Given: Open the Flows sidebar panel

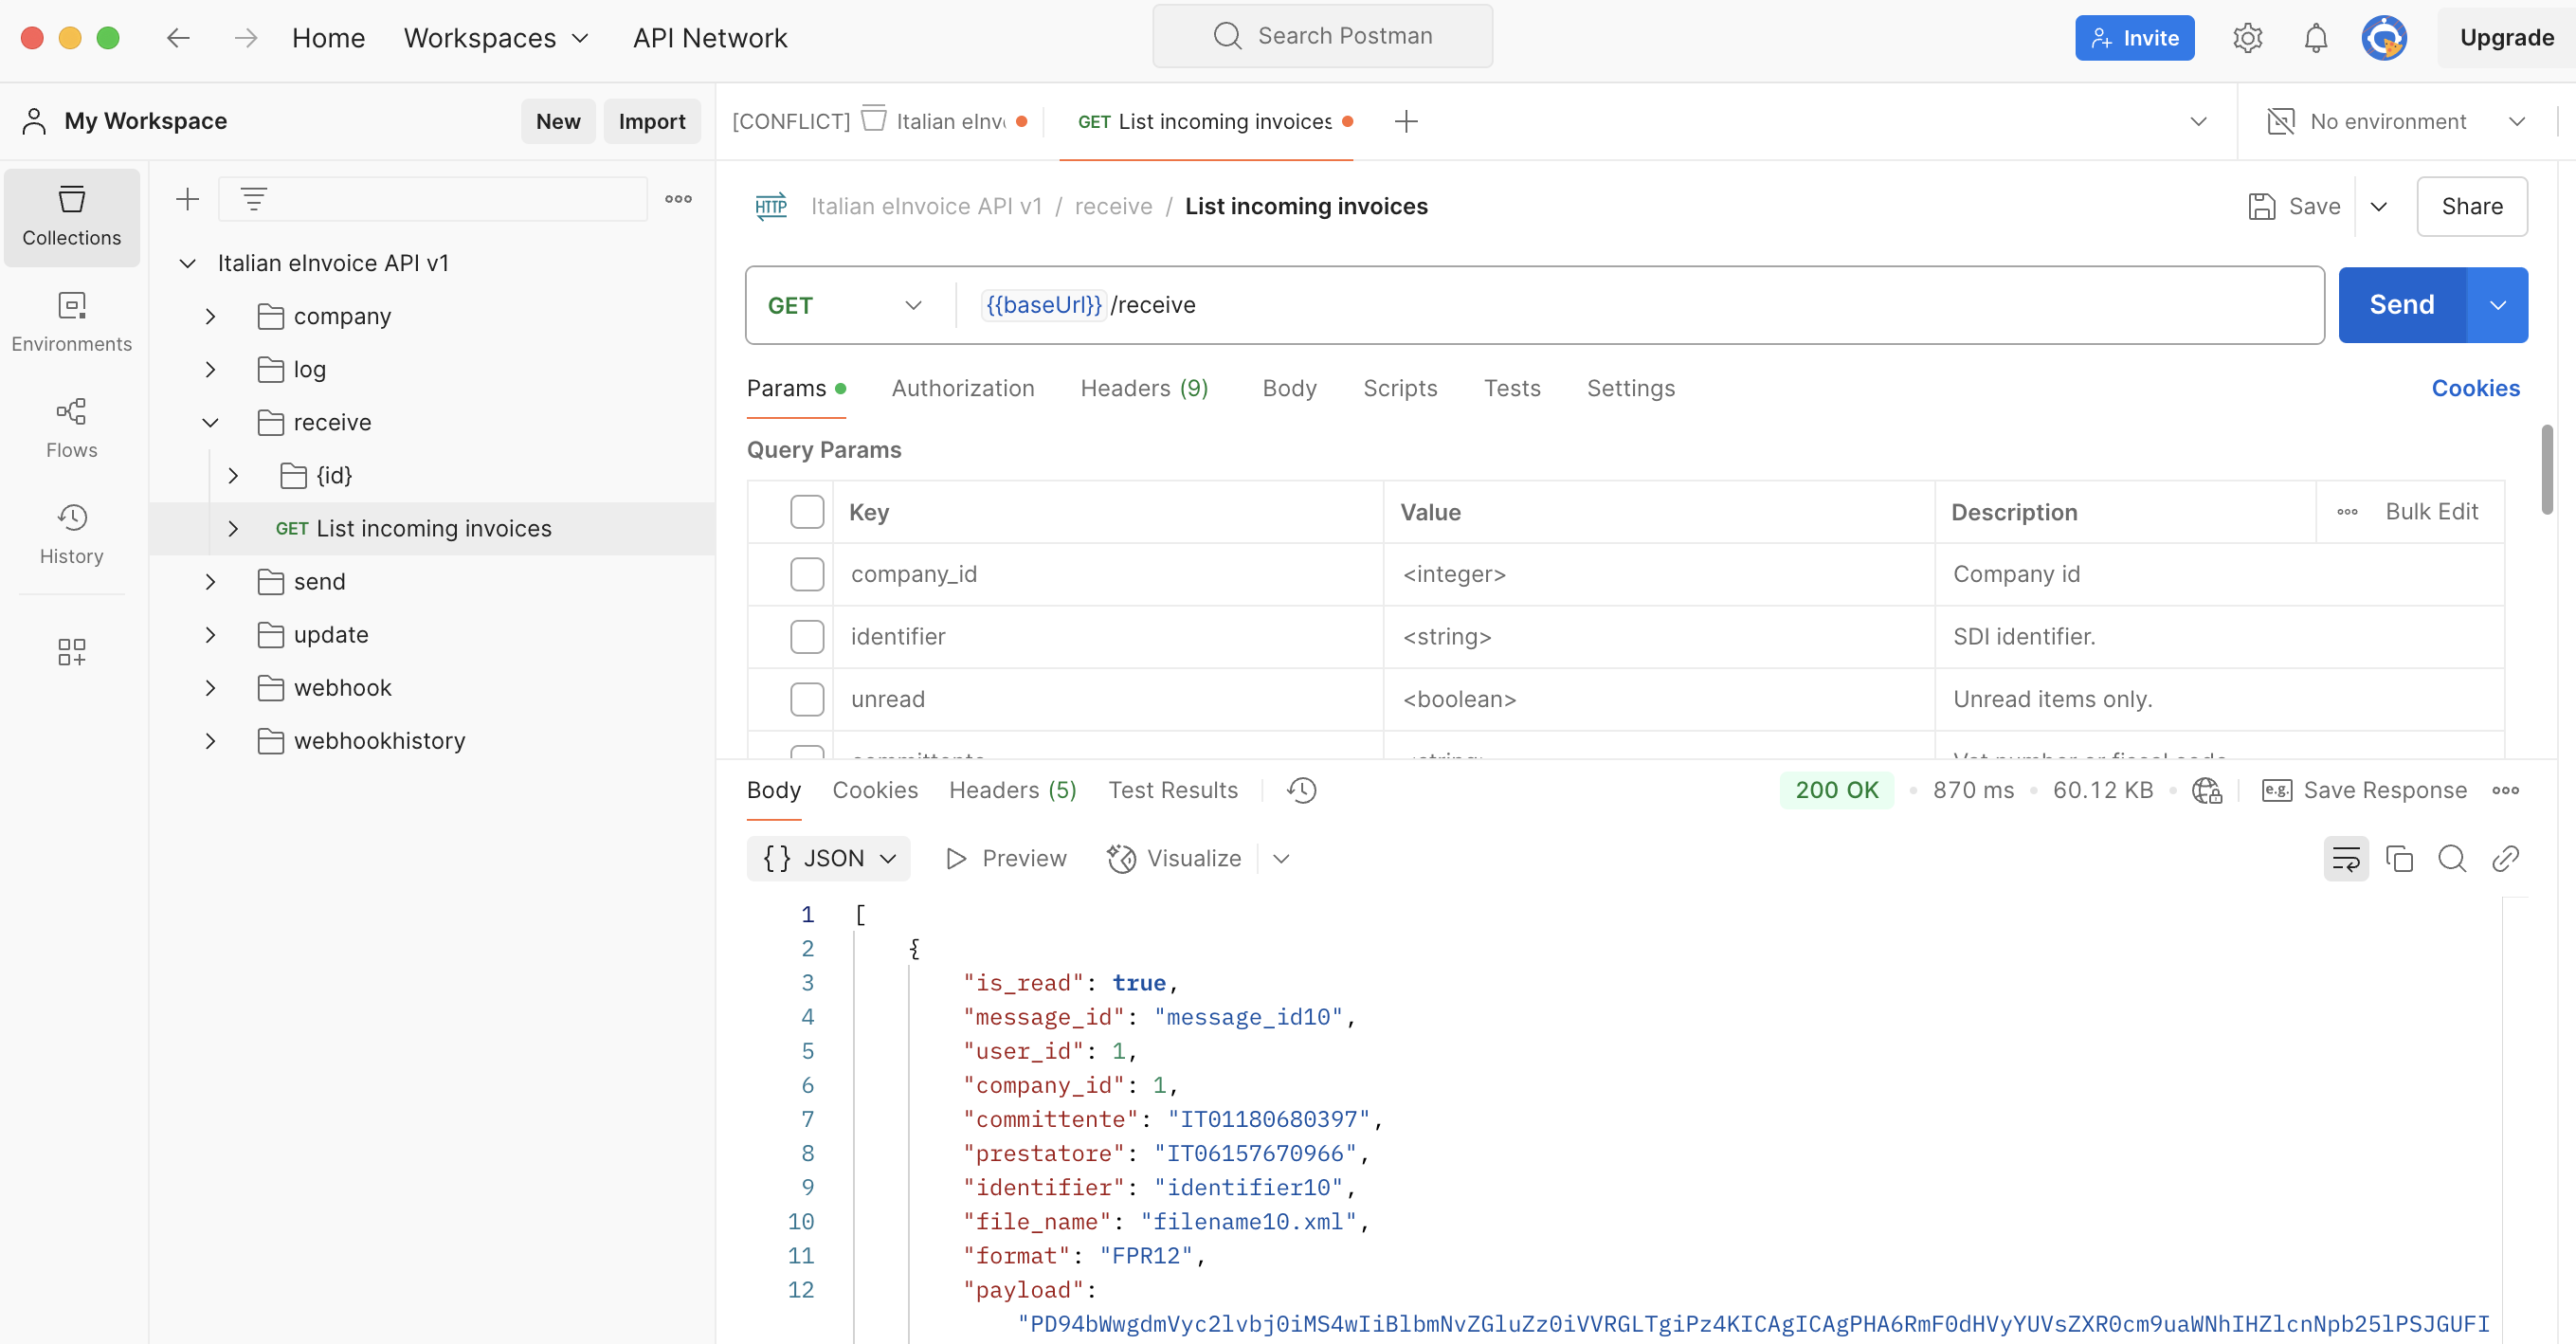Looking at the screenshot, I should tap(71, 428).
